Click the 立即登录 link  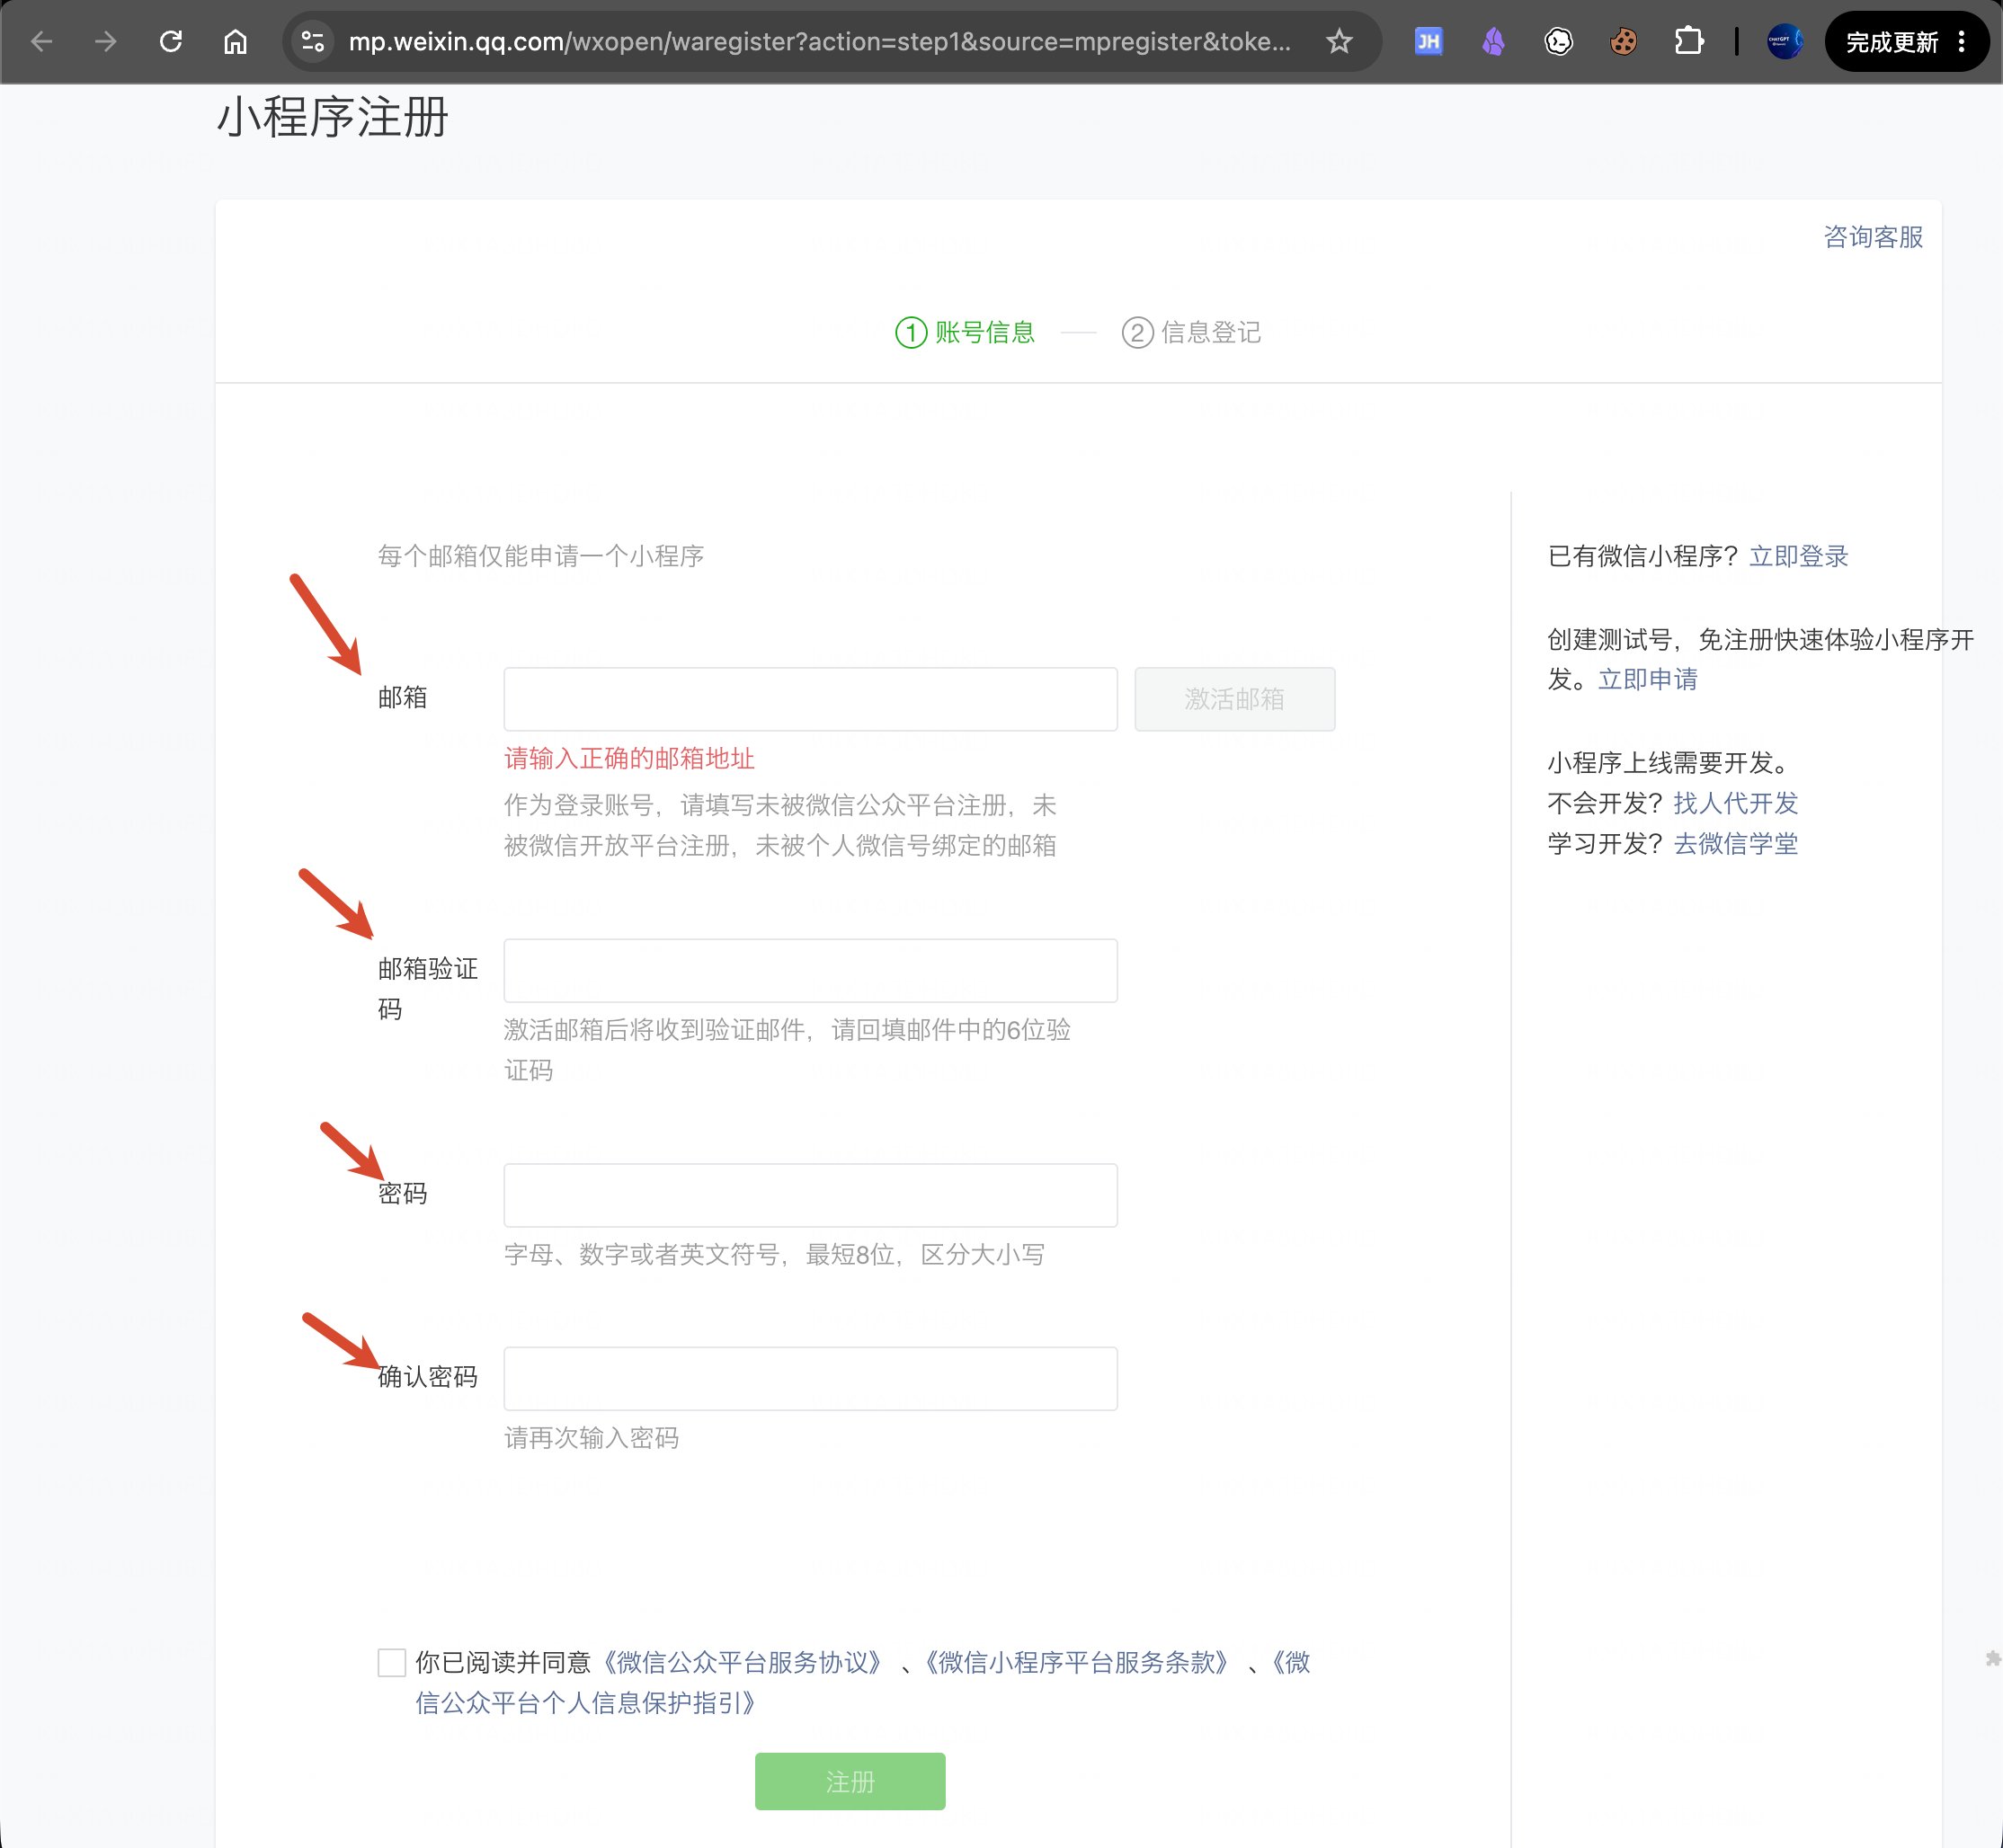[x=1798, y=556]
